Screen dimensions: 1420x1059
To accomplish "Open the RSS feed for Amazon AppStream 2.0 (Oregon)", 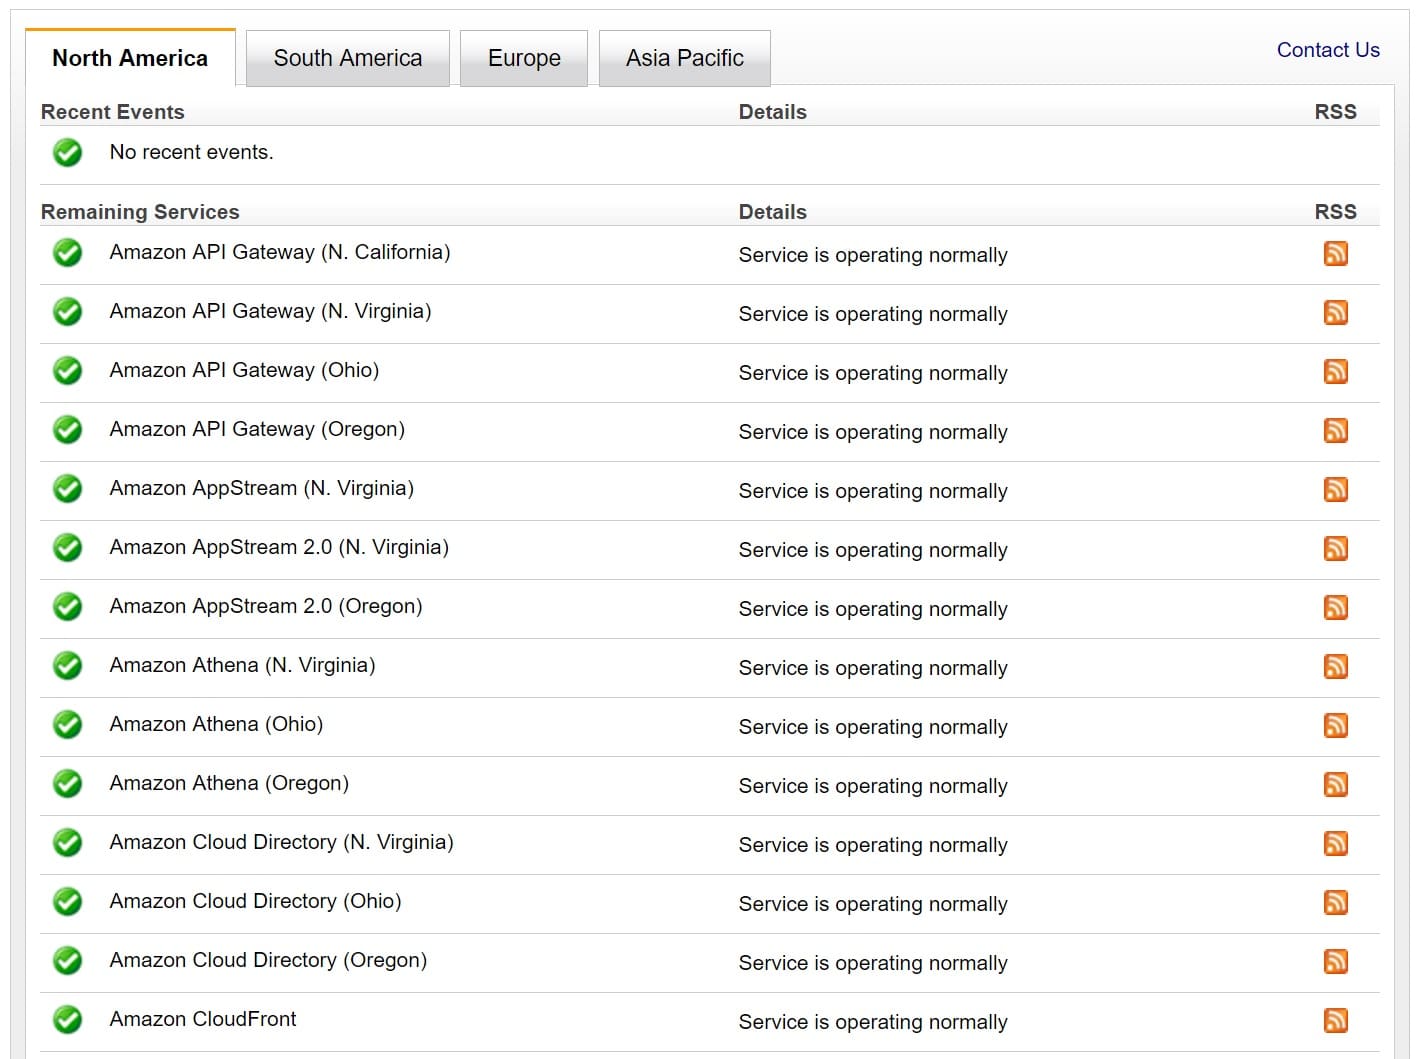I will tap(1336, 607).
